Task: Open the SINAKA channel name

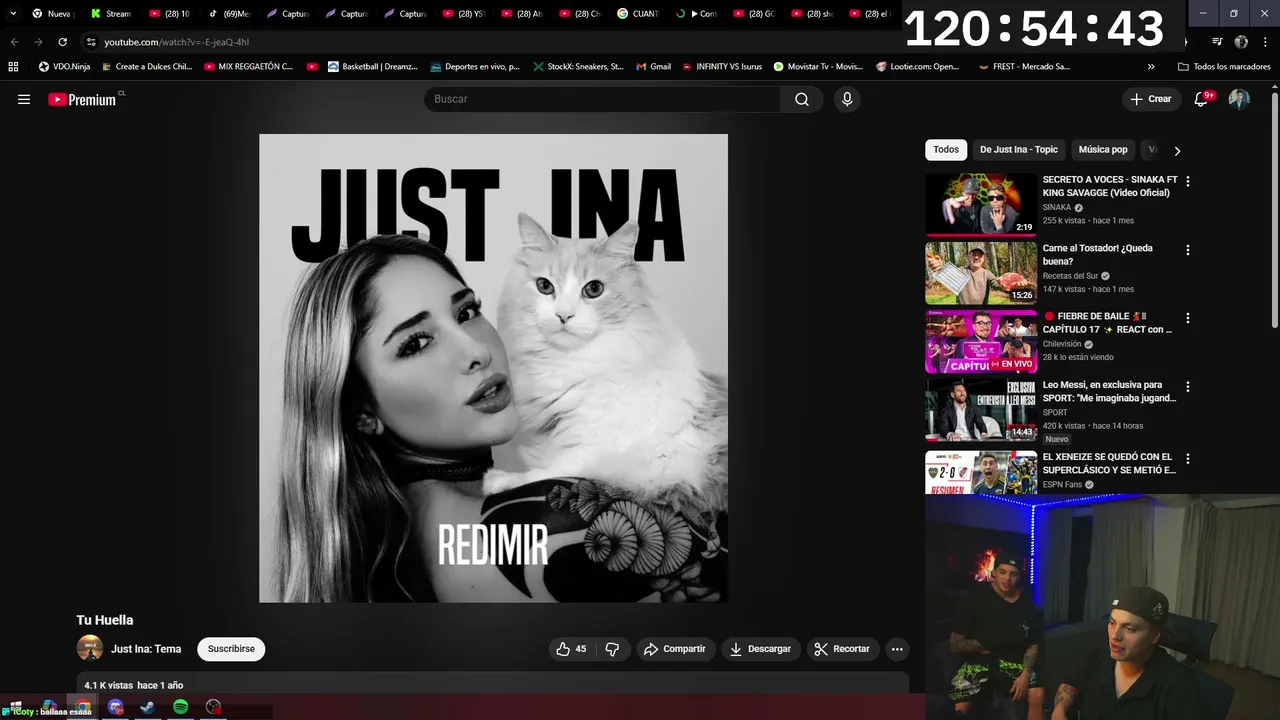Action: coord(1057,208)
